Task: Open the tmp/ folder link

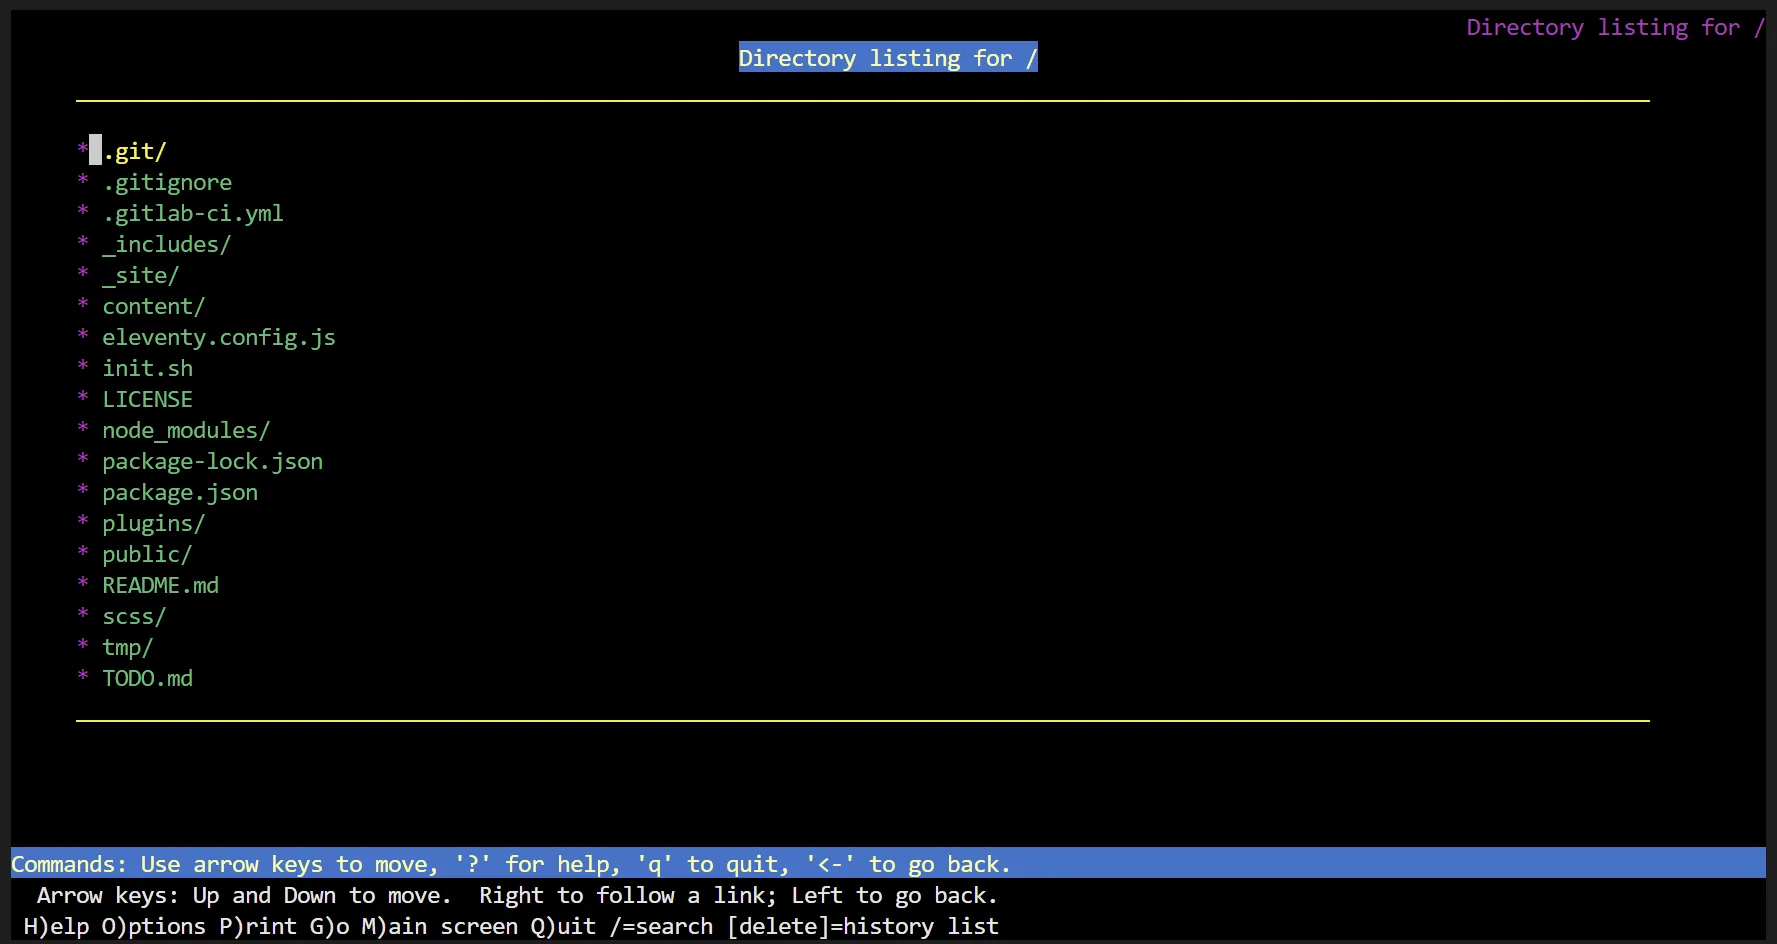Action: pos(127,647)
